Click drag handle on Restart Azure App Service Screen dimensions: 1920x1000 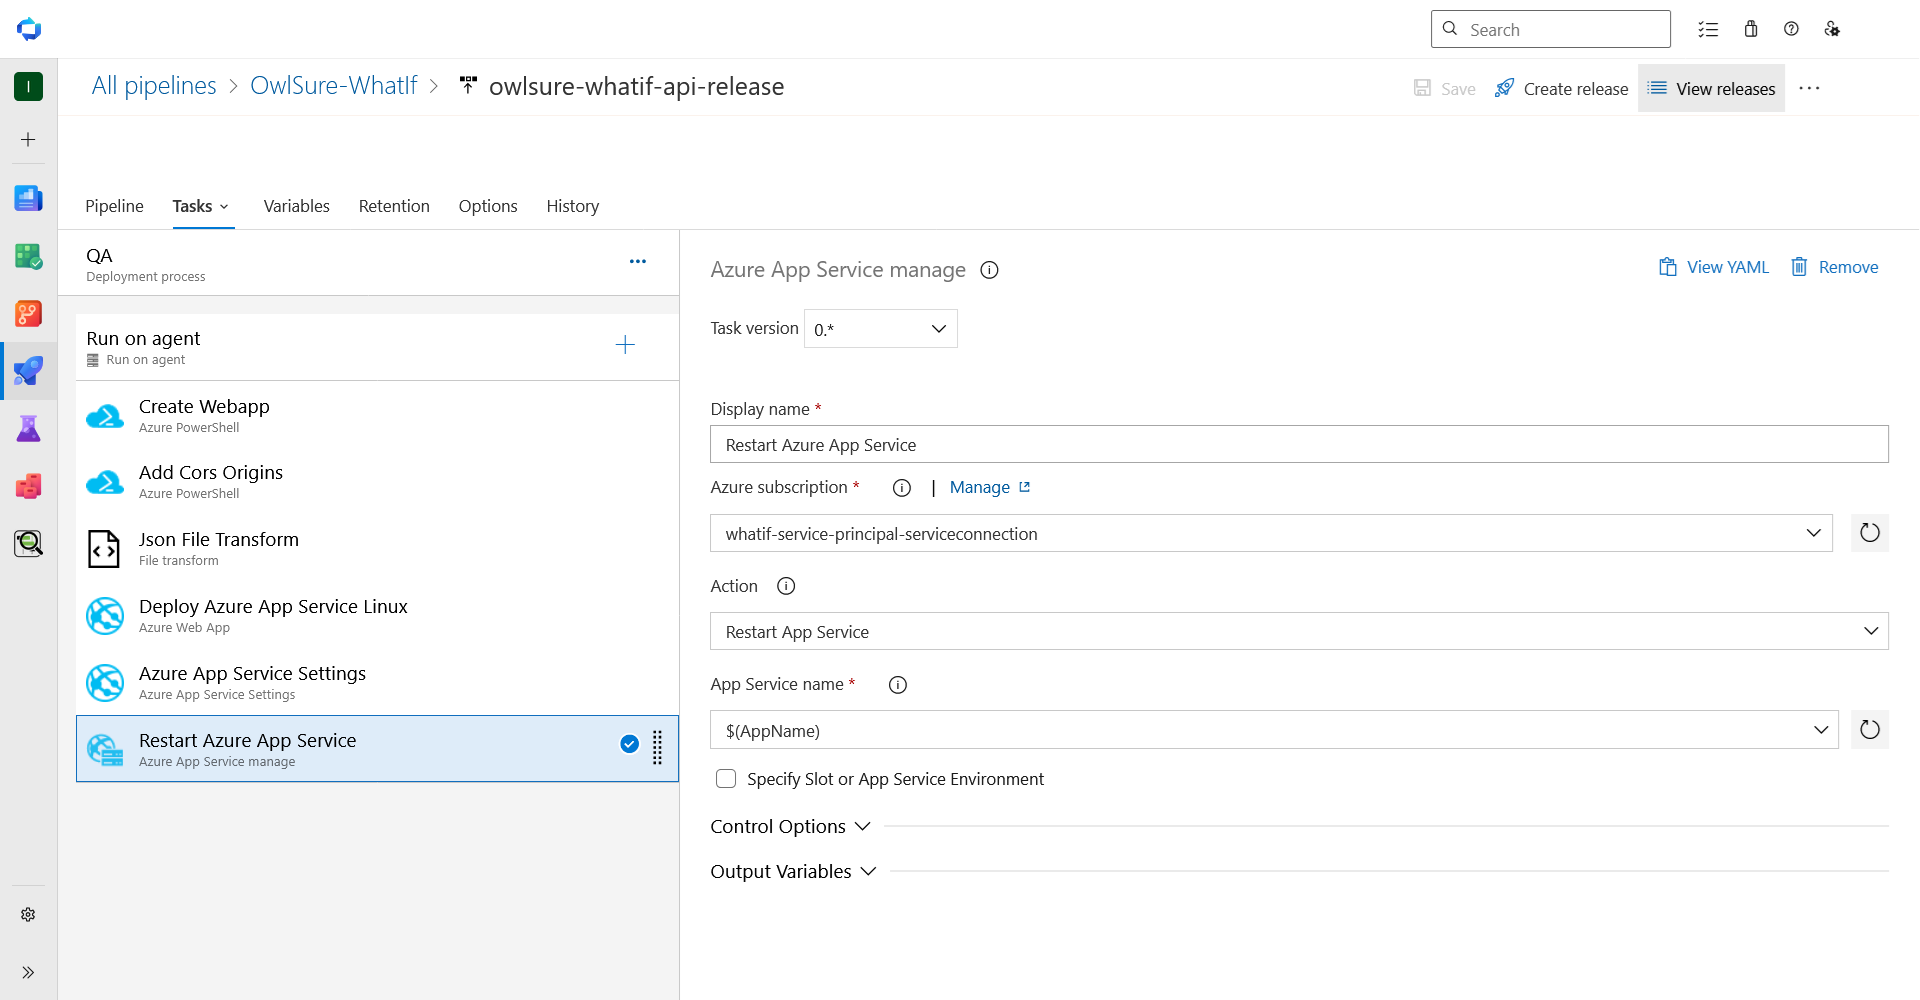[657, 748]
